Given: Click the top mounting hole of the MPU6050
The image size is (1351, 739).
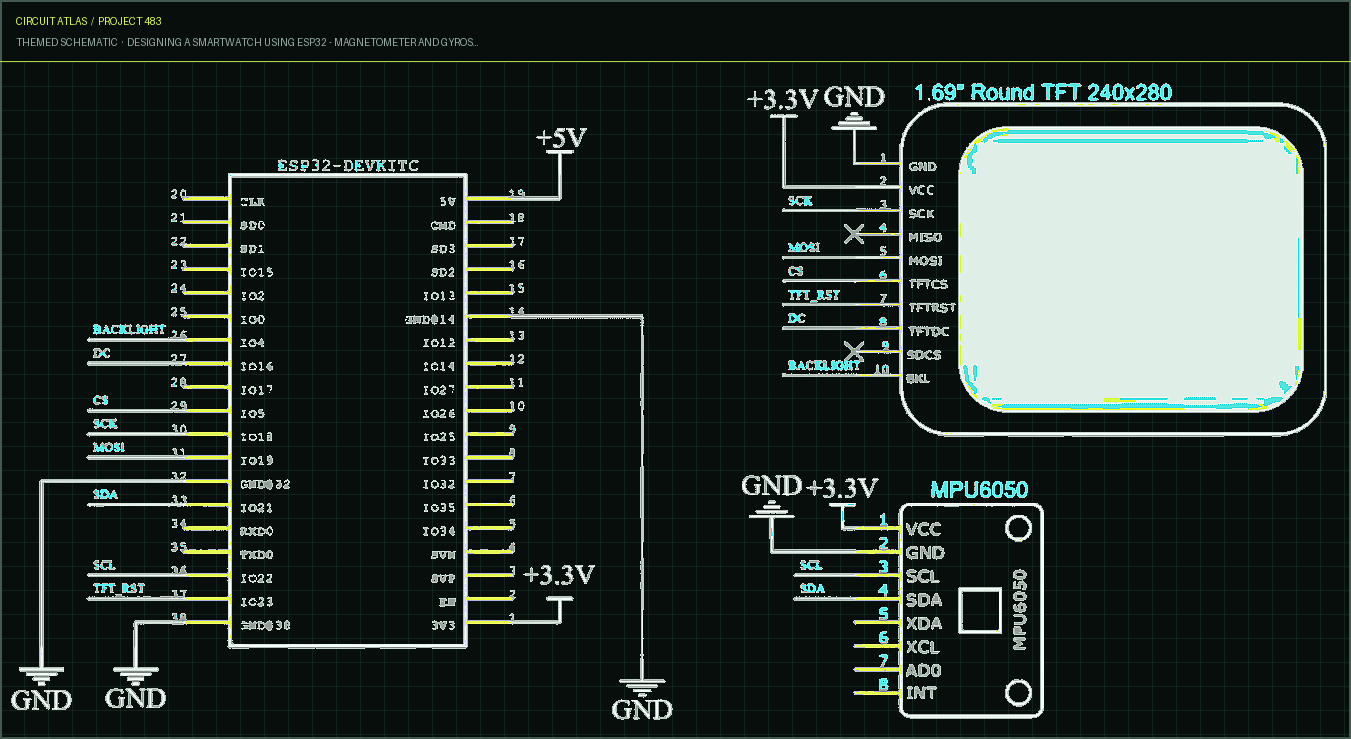Looking at the screenshot, I should click(x=1018, y=527).
